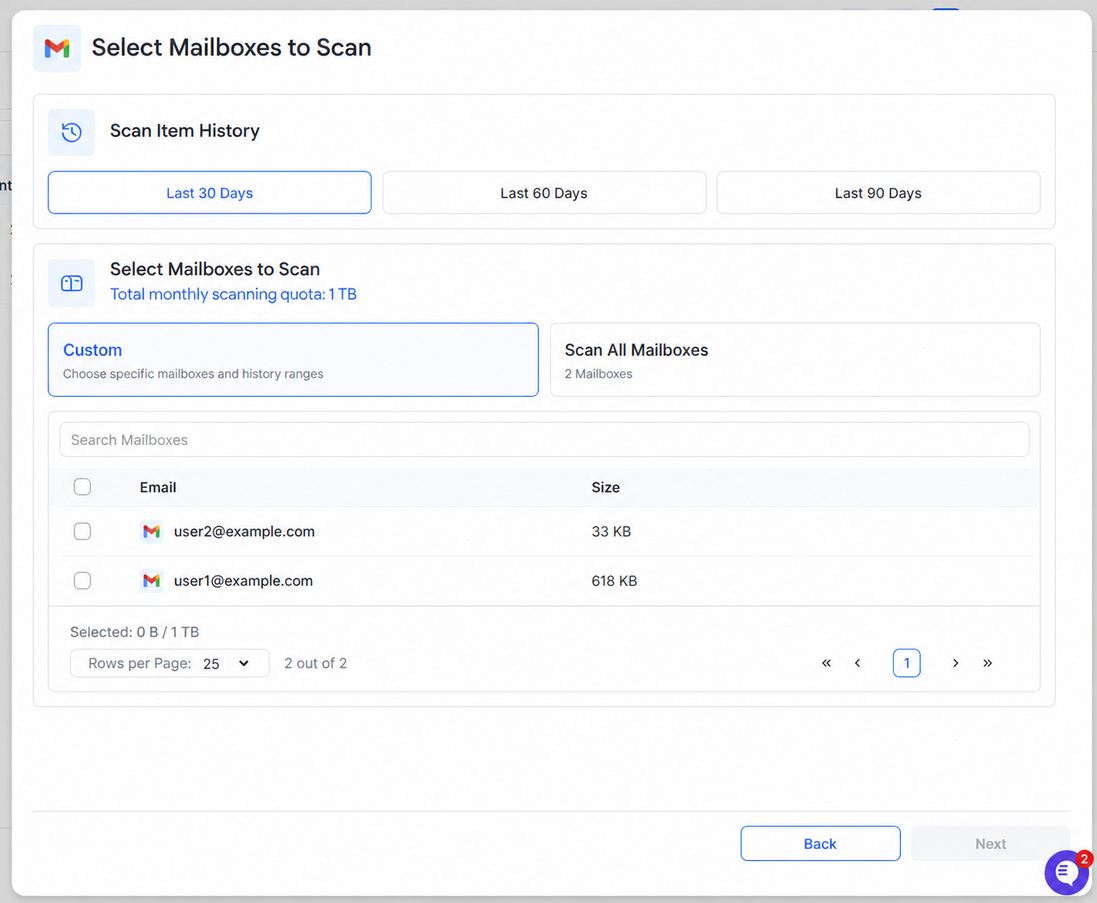Click the Next button
Screen dimensions: 1097x903
[991, 844]
